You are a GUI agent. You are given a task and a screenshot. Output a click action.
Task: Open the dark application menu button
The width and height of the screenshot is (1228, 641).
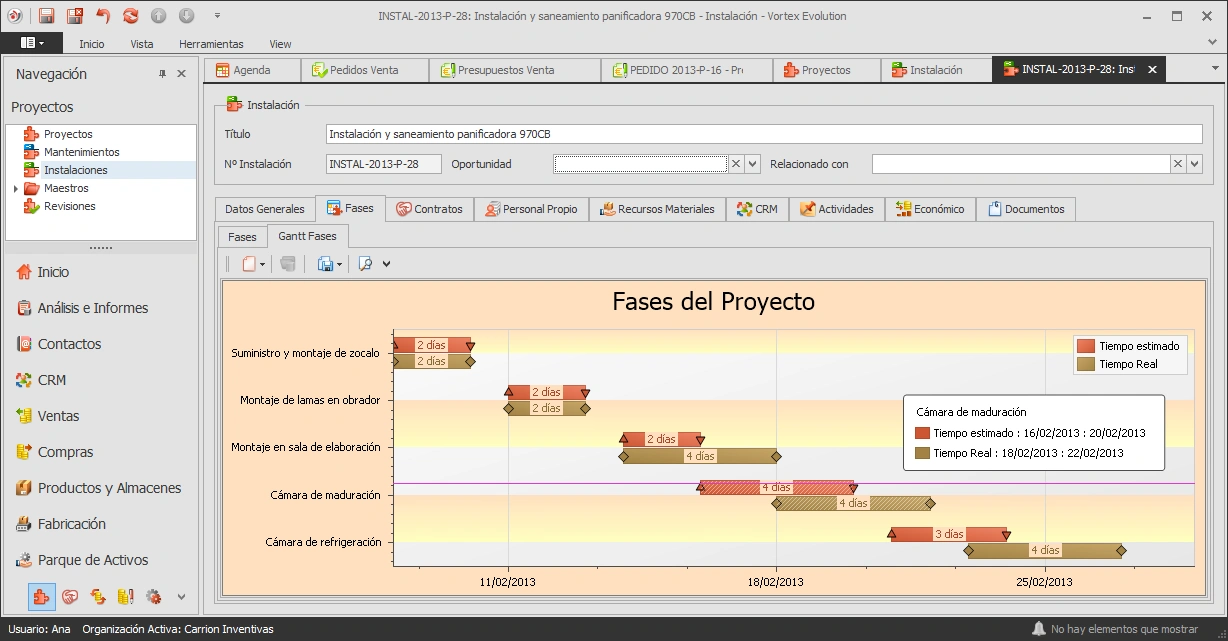[x=31, y=43]
